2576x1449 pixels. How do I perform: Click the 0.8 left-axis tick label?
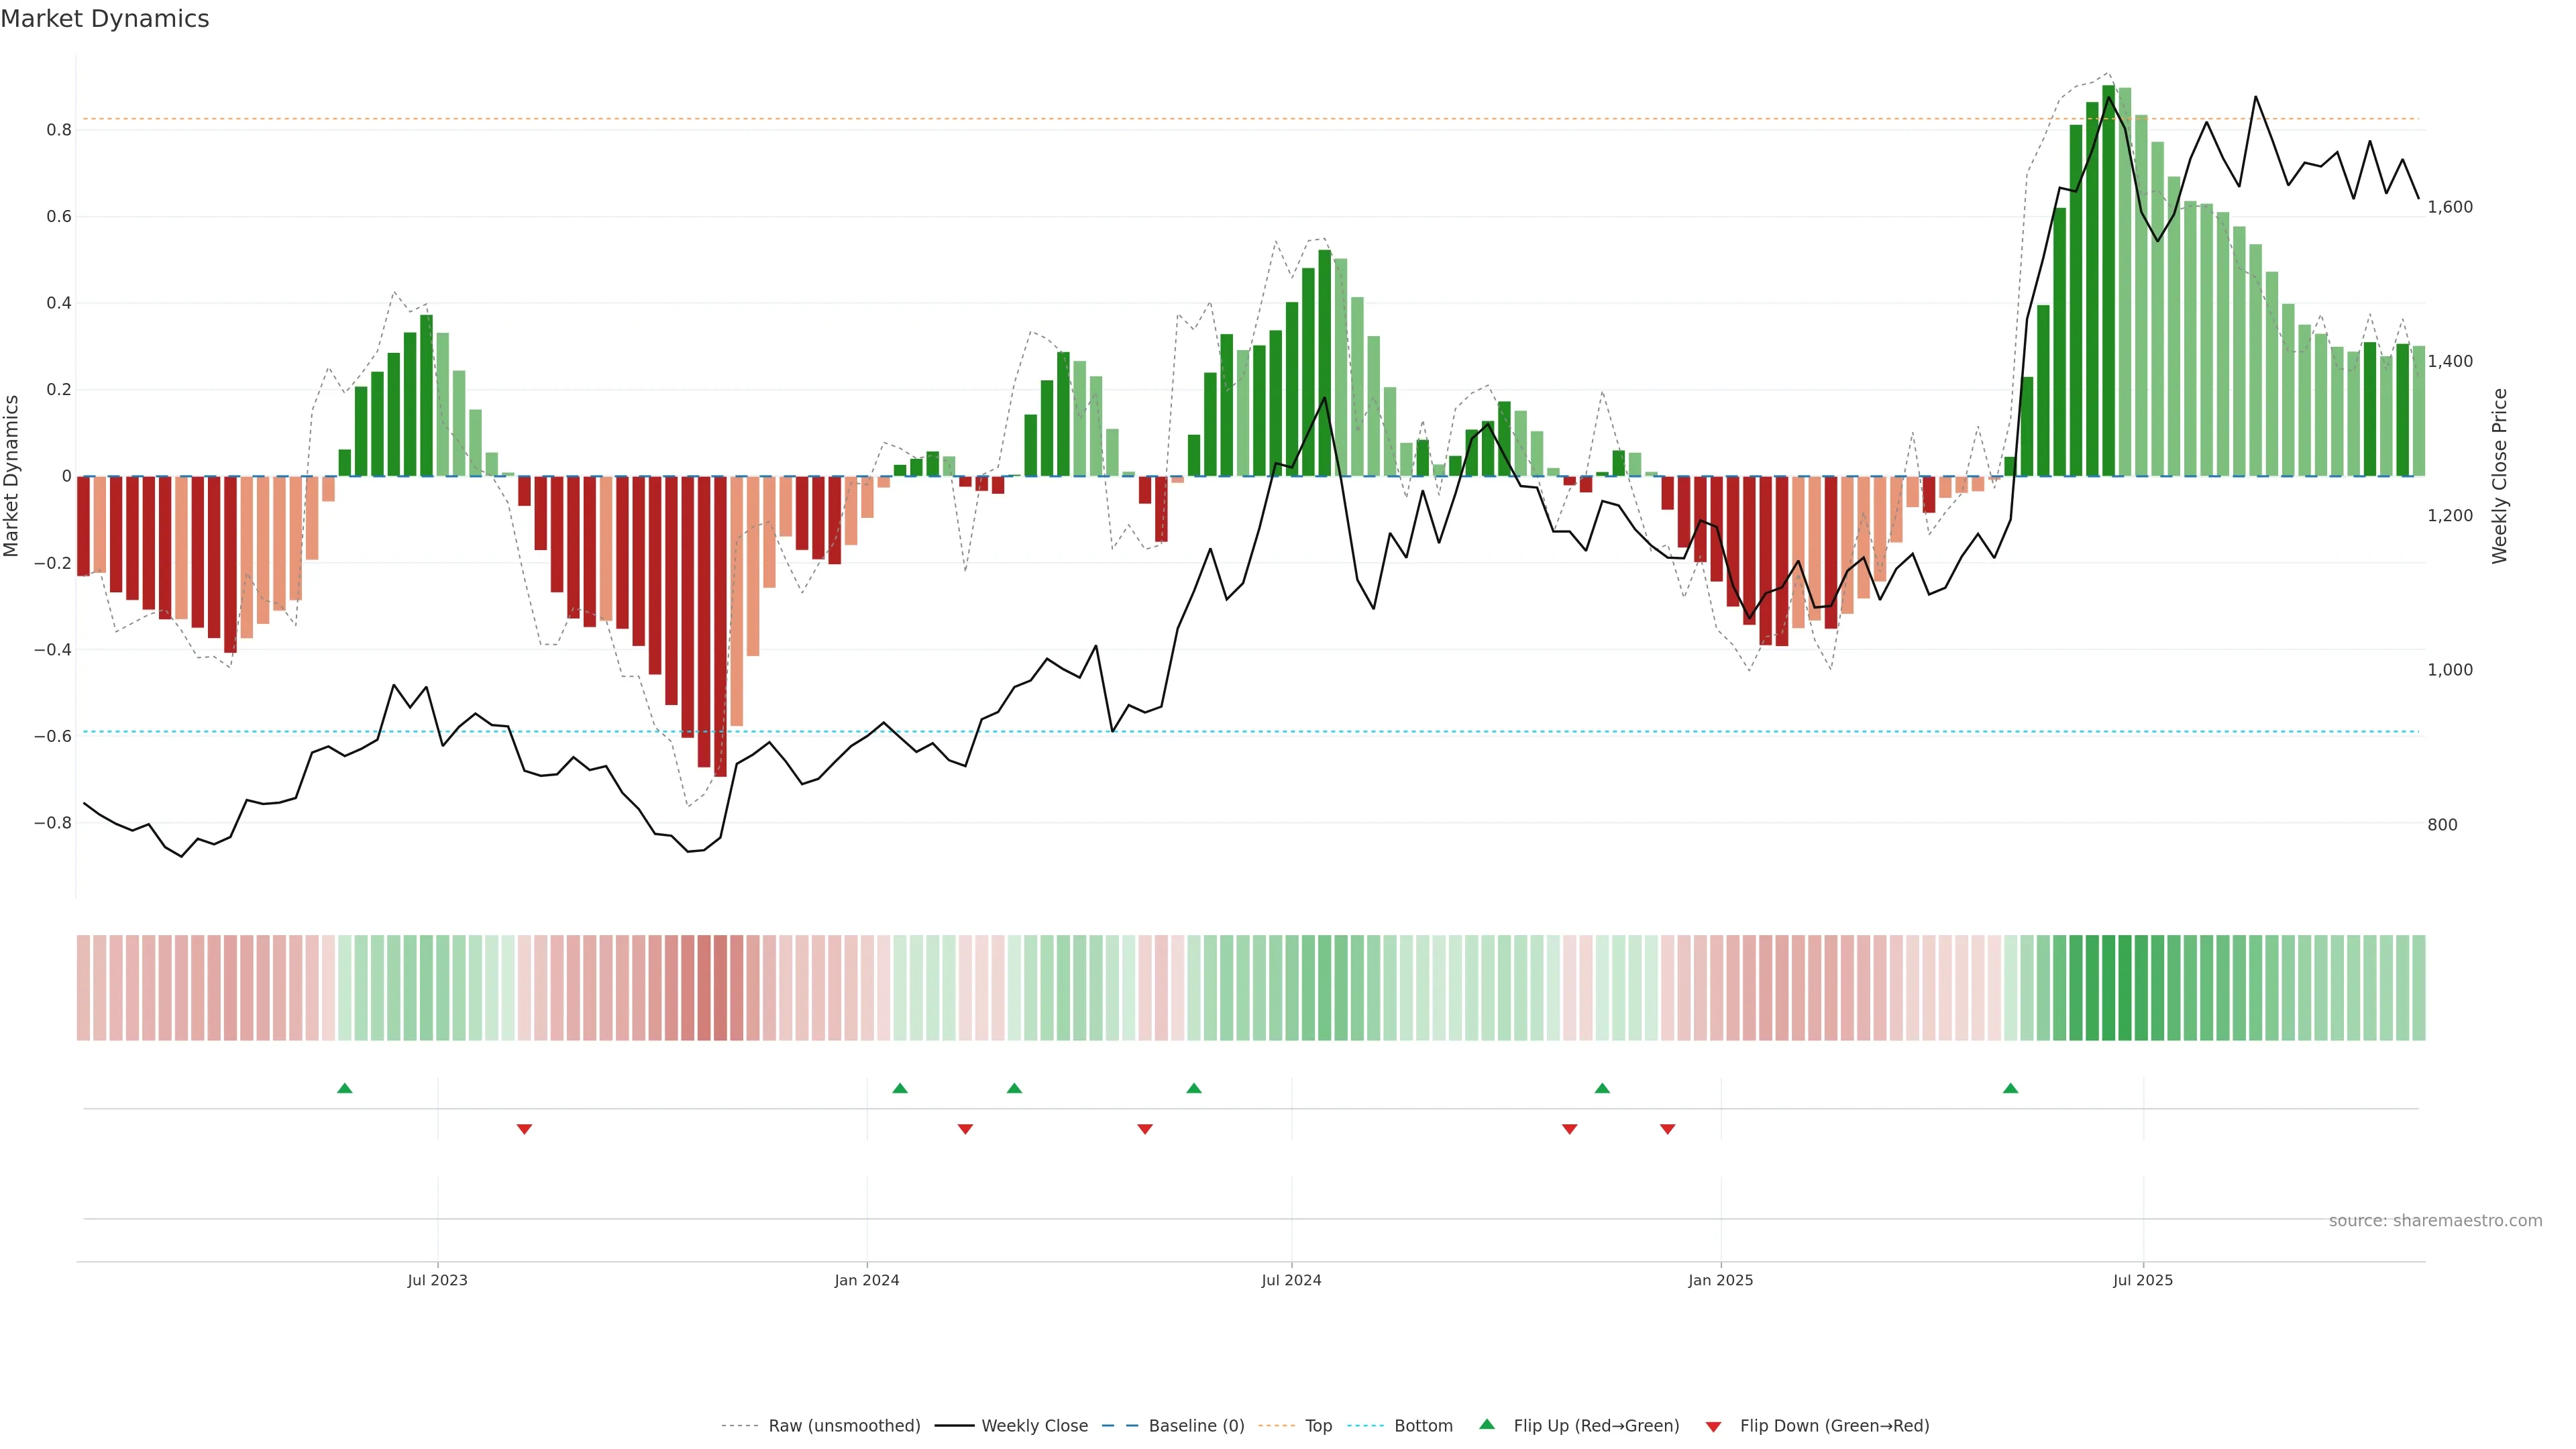click(x=59, y=130)
